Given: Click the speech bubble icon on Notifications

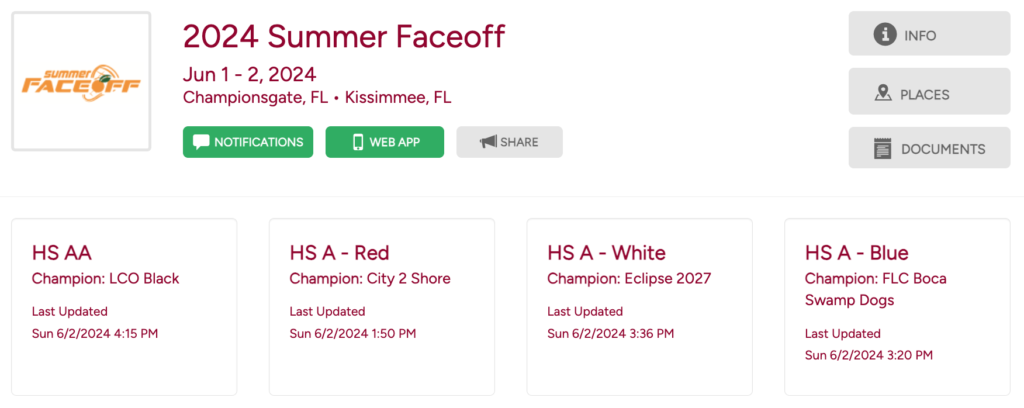Looking at the screenshot, I should 201,142.
